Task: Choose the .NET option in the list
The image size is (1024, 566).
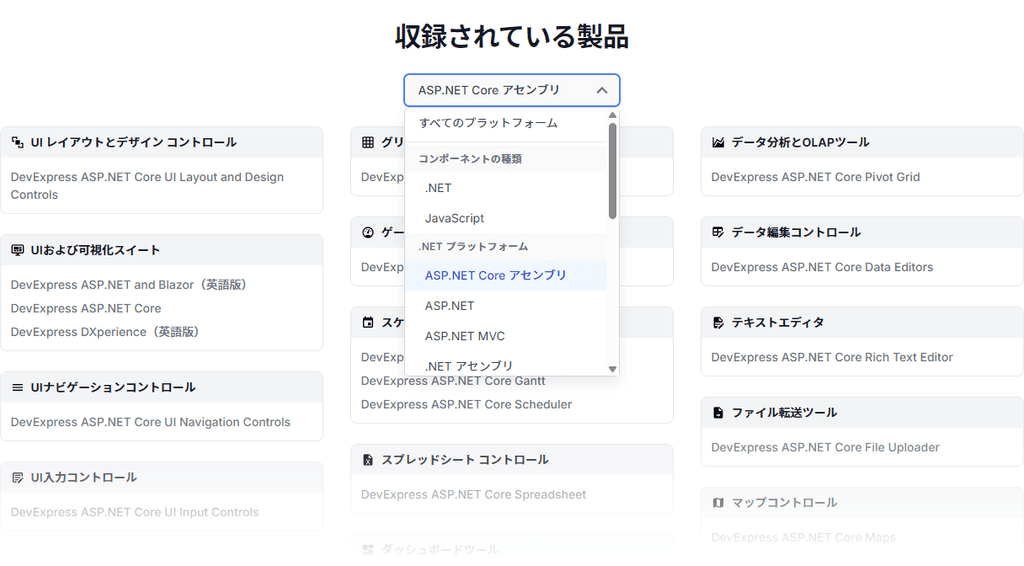Action: click(505, 188)
